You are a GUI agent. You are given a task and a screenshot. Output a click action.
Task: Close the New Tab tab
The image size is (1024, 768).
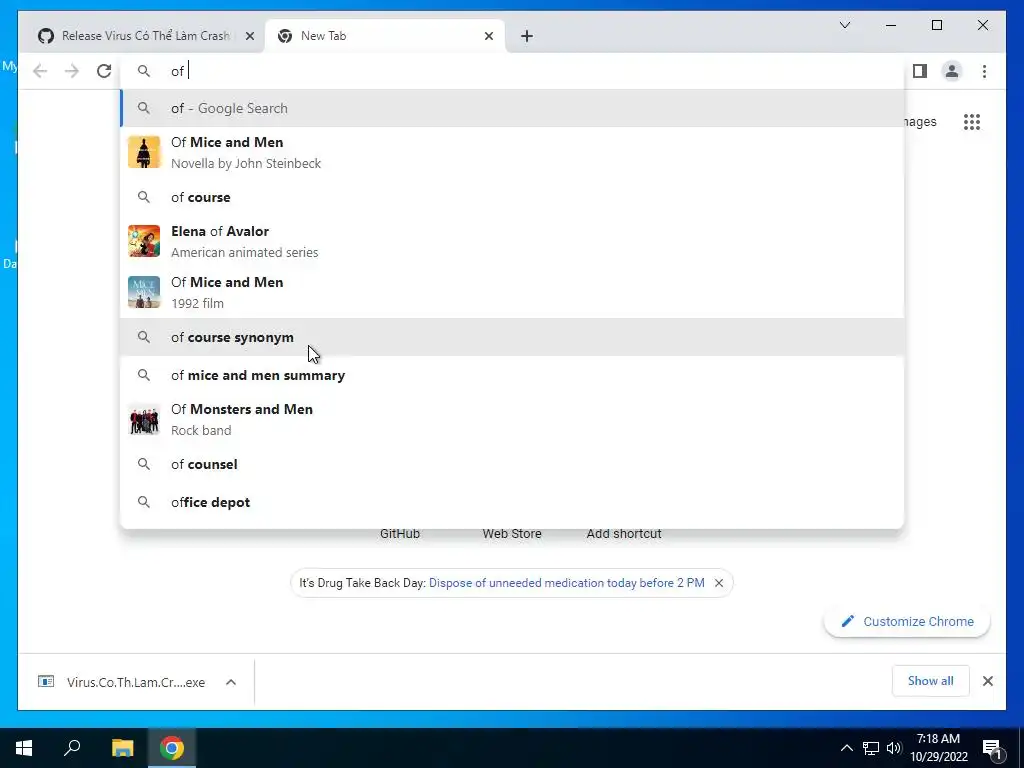488,36
